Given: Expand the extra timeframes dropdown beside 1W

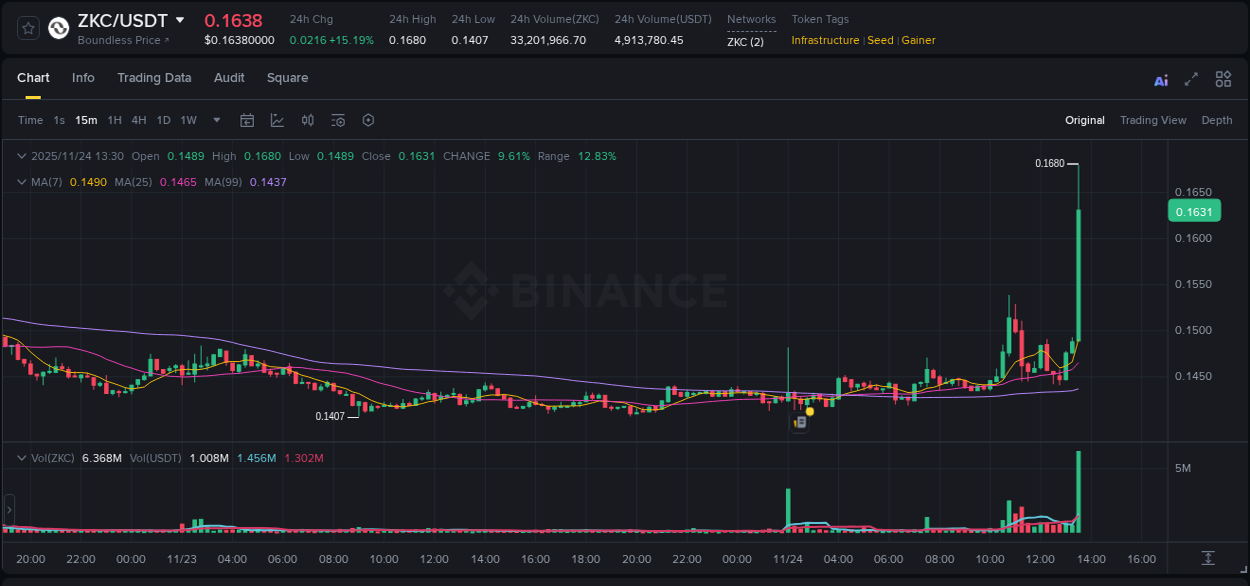Looking at the screenshot, I should coord(216,120).
